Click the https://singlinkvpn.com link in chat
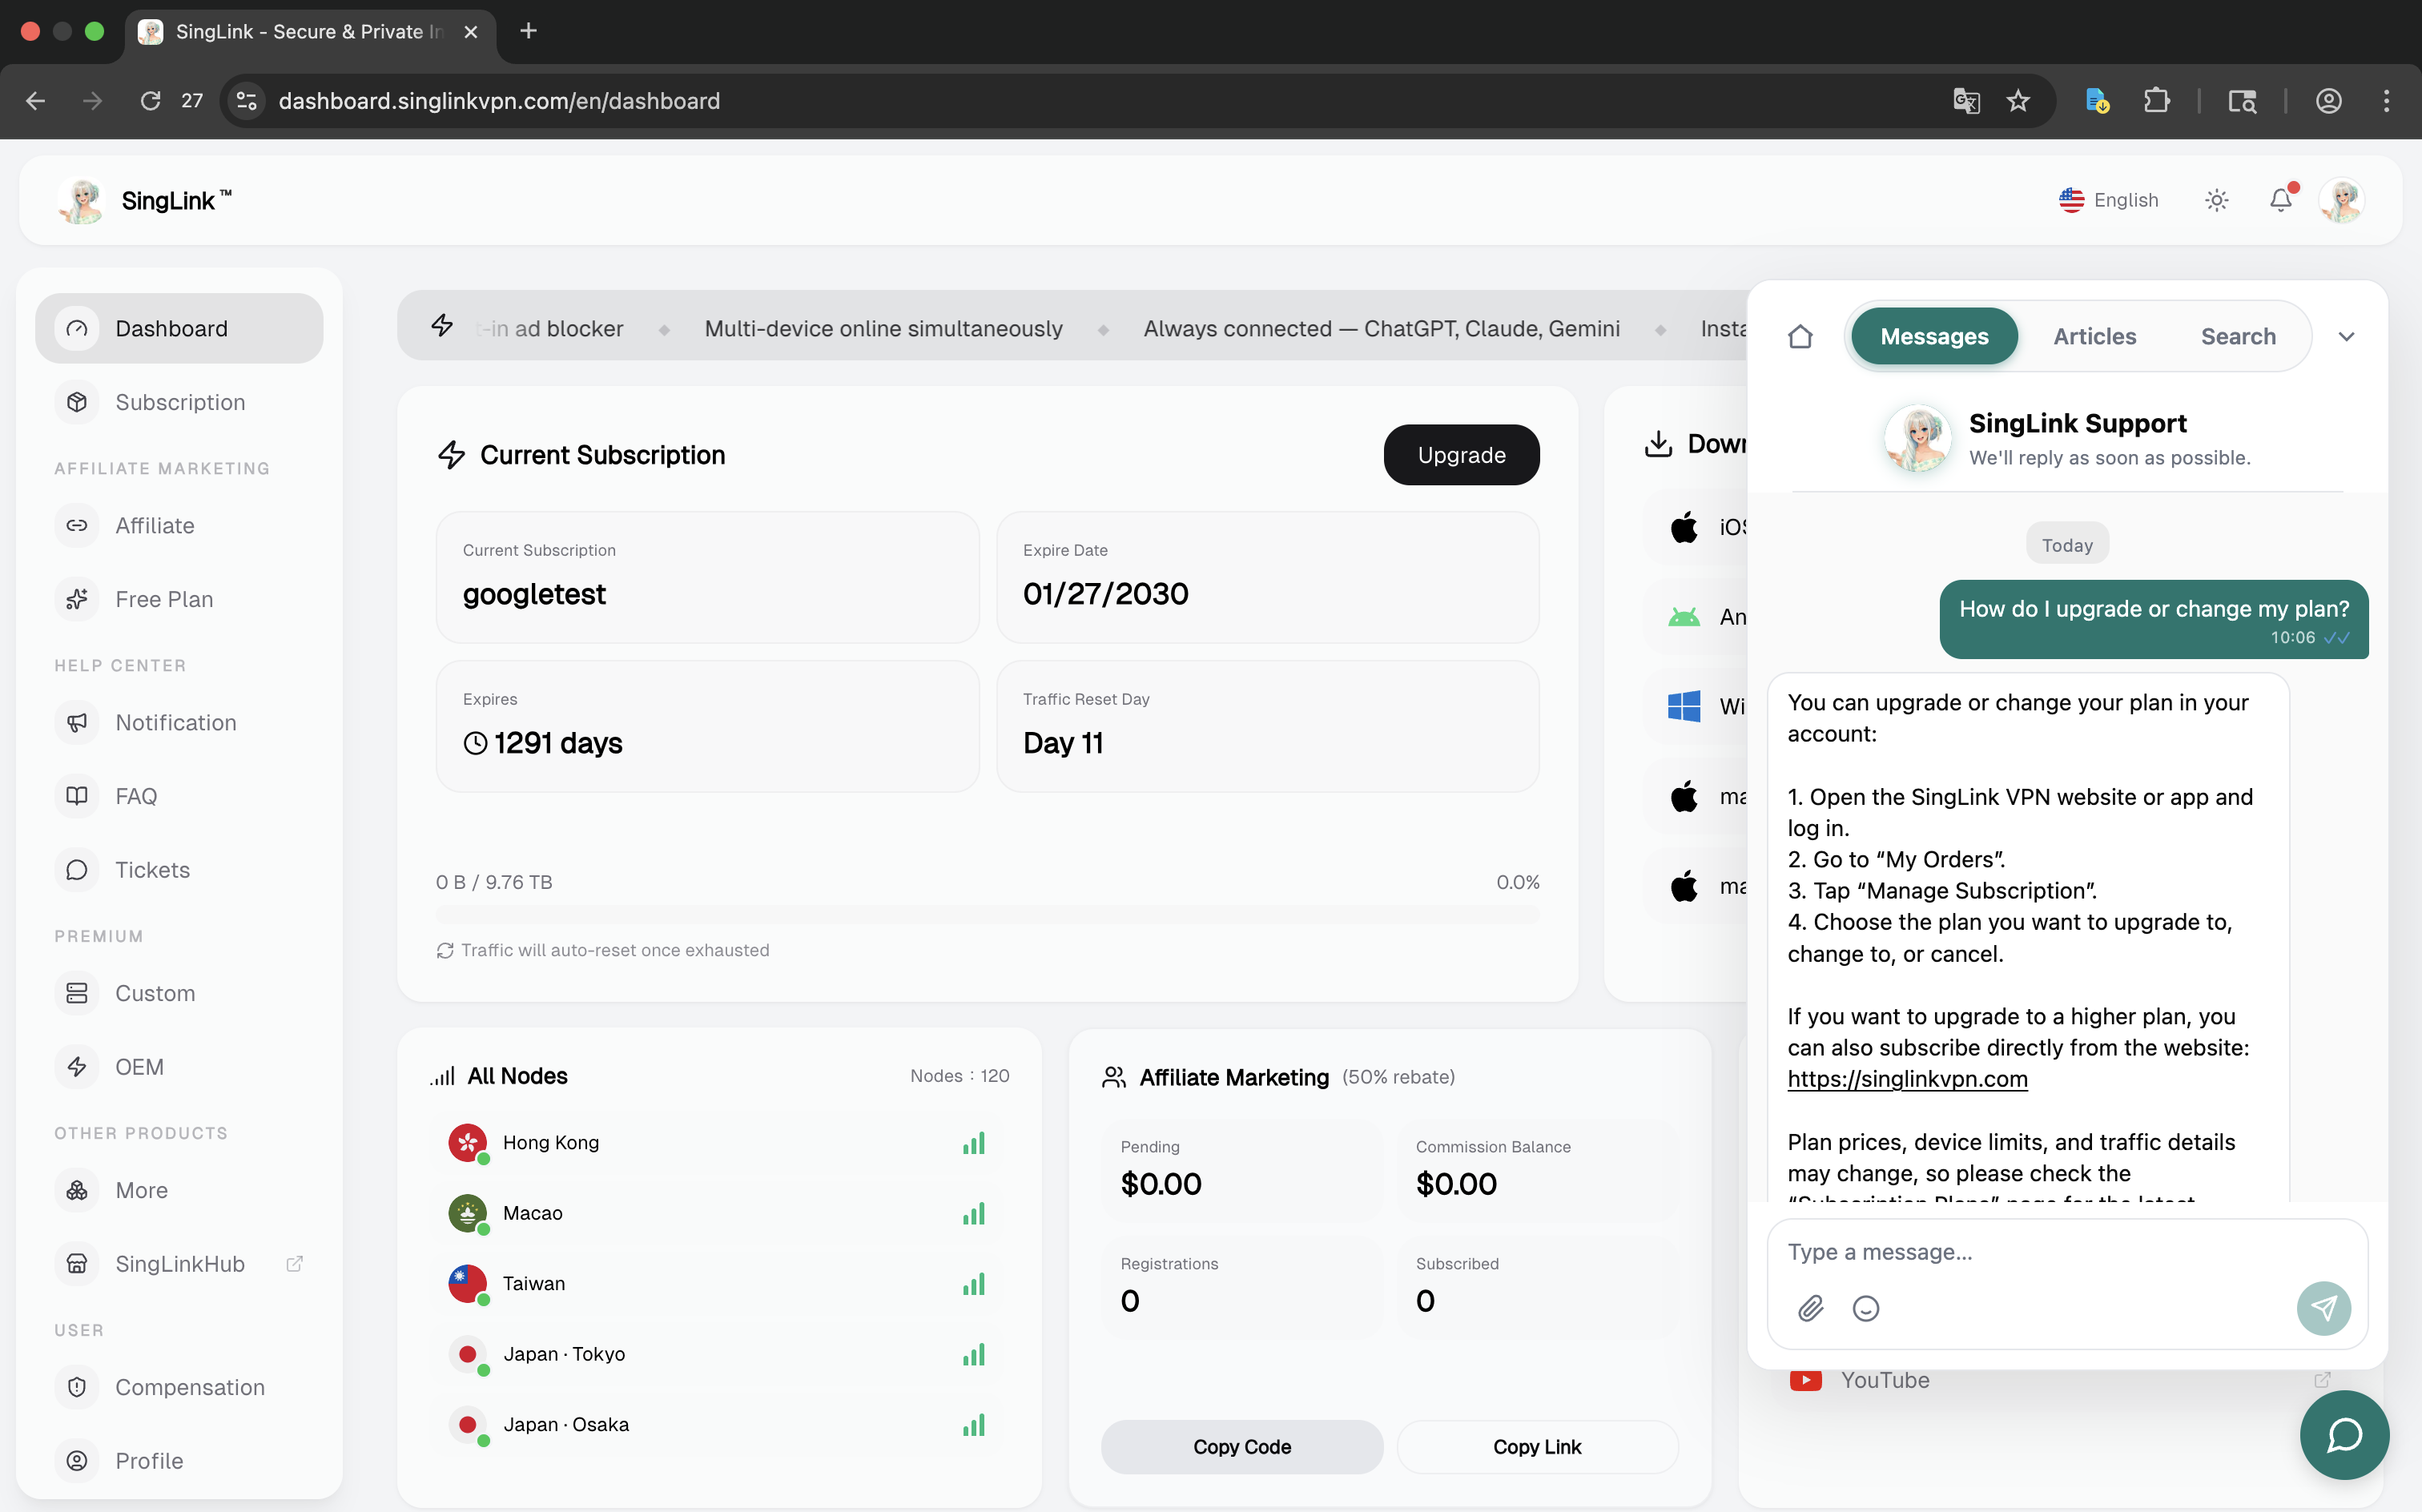The height and width of the screenshot is (1512, 2422). point(1907,1079)
